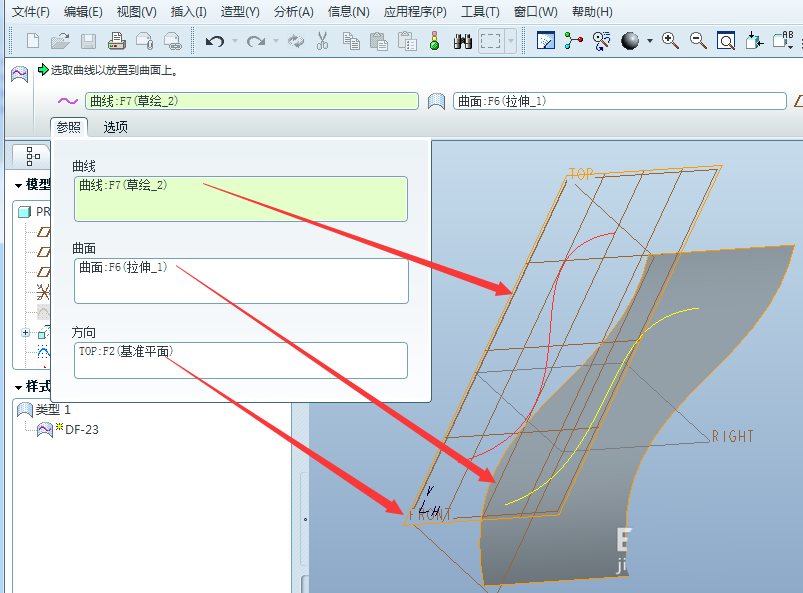The height and width of the screenshot is (593, 803).
Task: Open the undo history dropdown arrow
Action: pos(235,41)
